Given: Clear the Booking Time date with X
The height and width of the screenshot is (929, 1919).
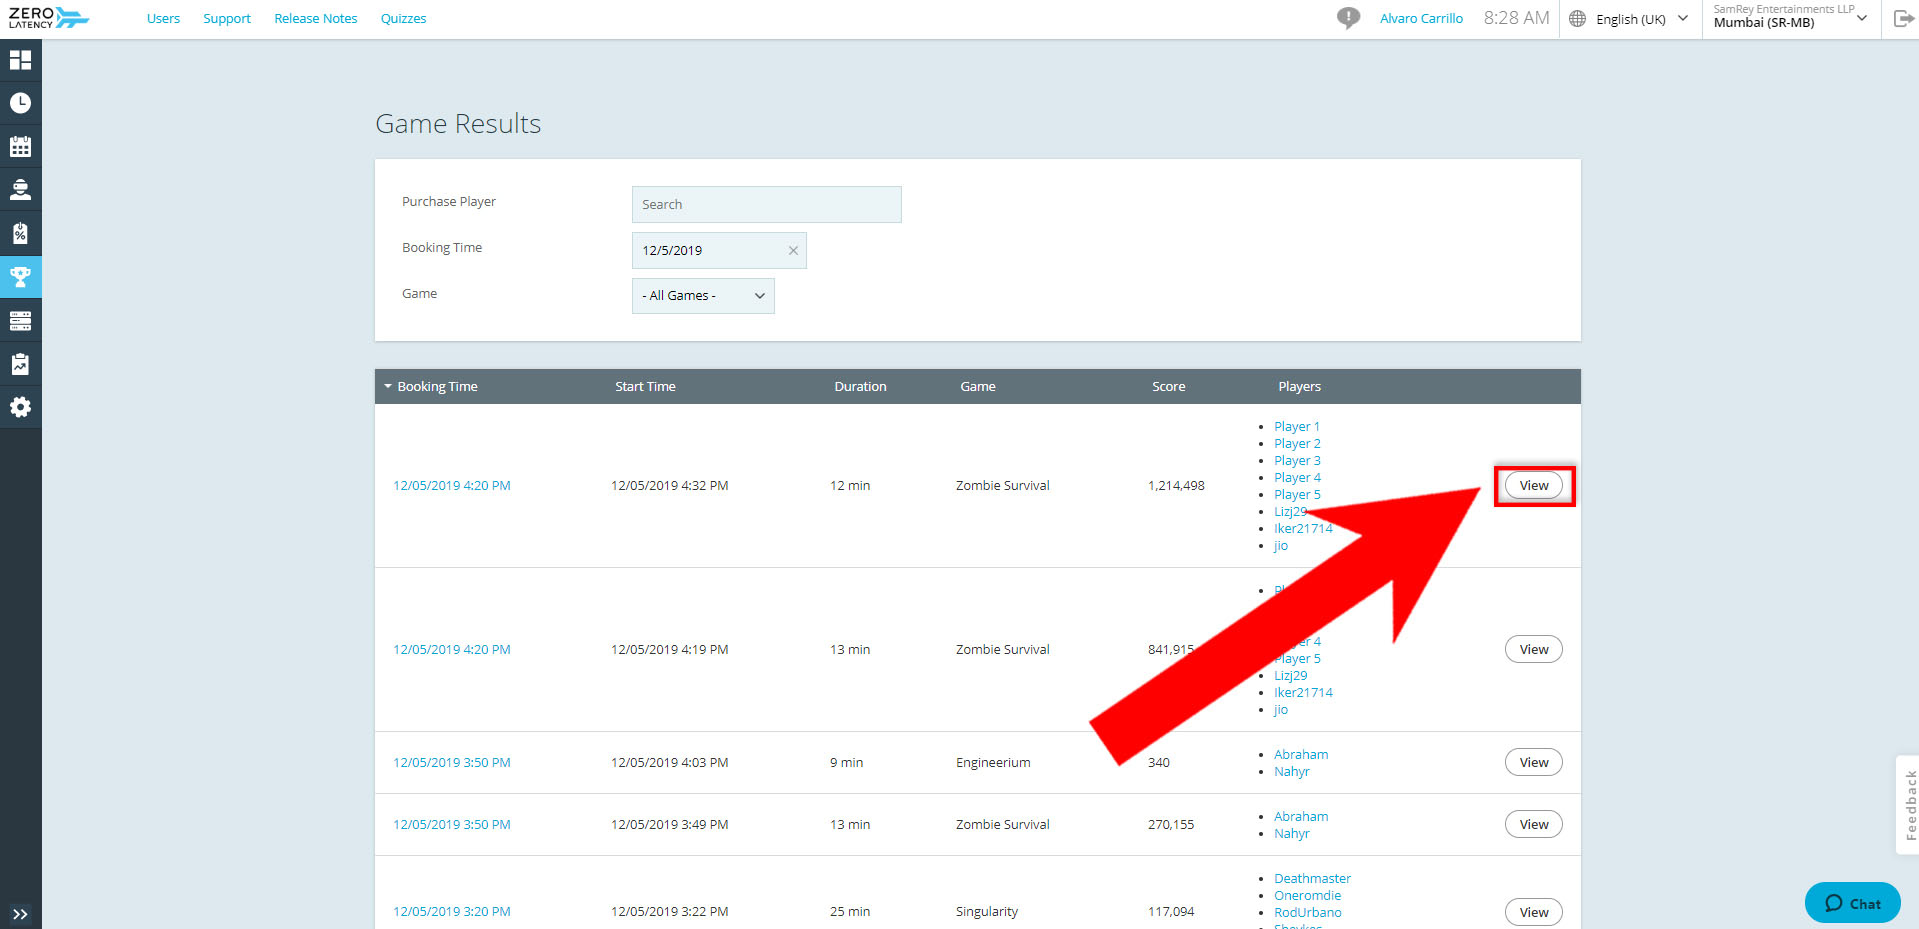Looking at the screenshot, I should coord(793,251).
